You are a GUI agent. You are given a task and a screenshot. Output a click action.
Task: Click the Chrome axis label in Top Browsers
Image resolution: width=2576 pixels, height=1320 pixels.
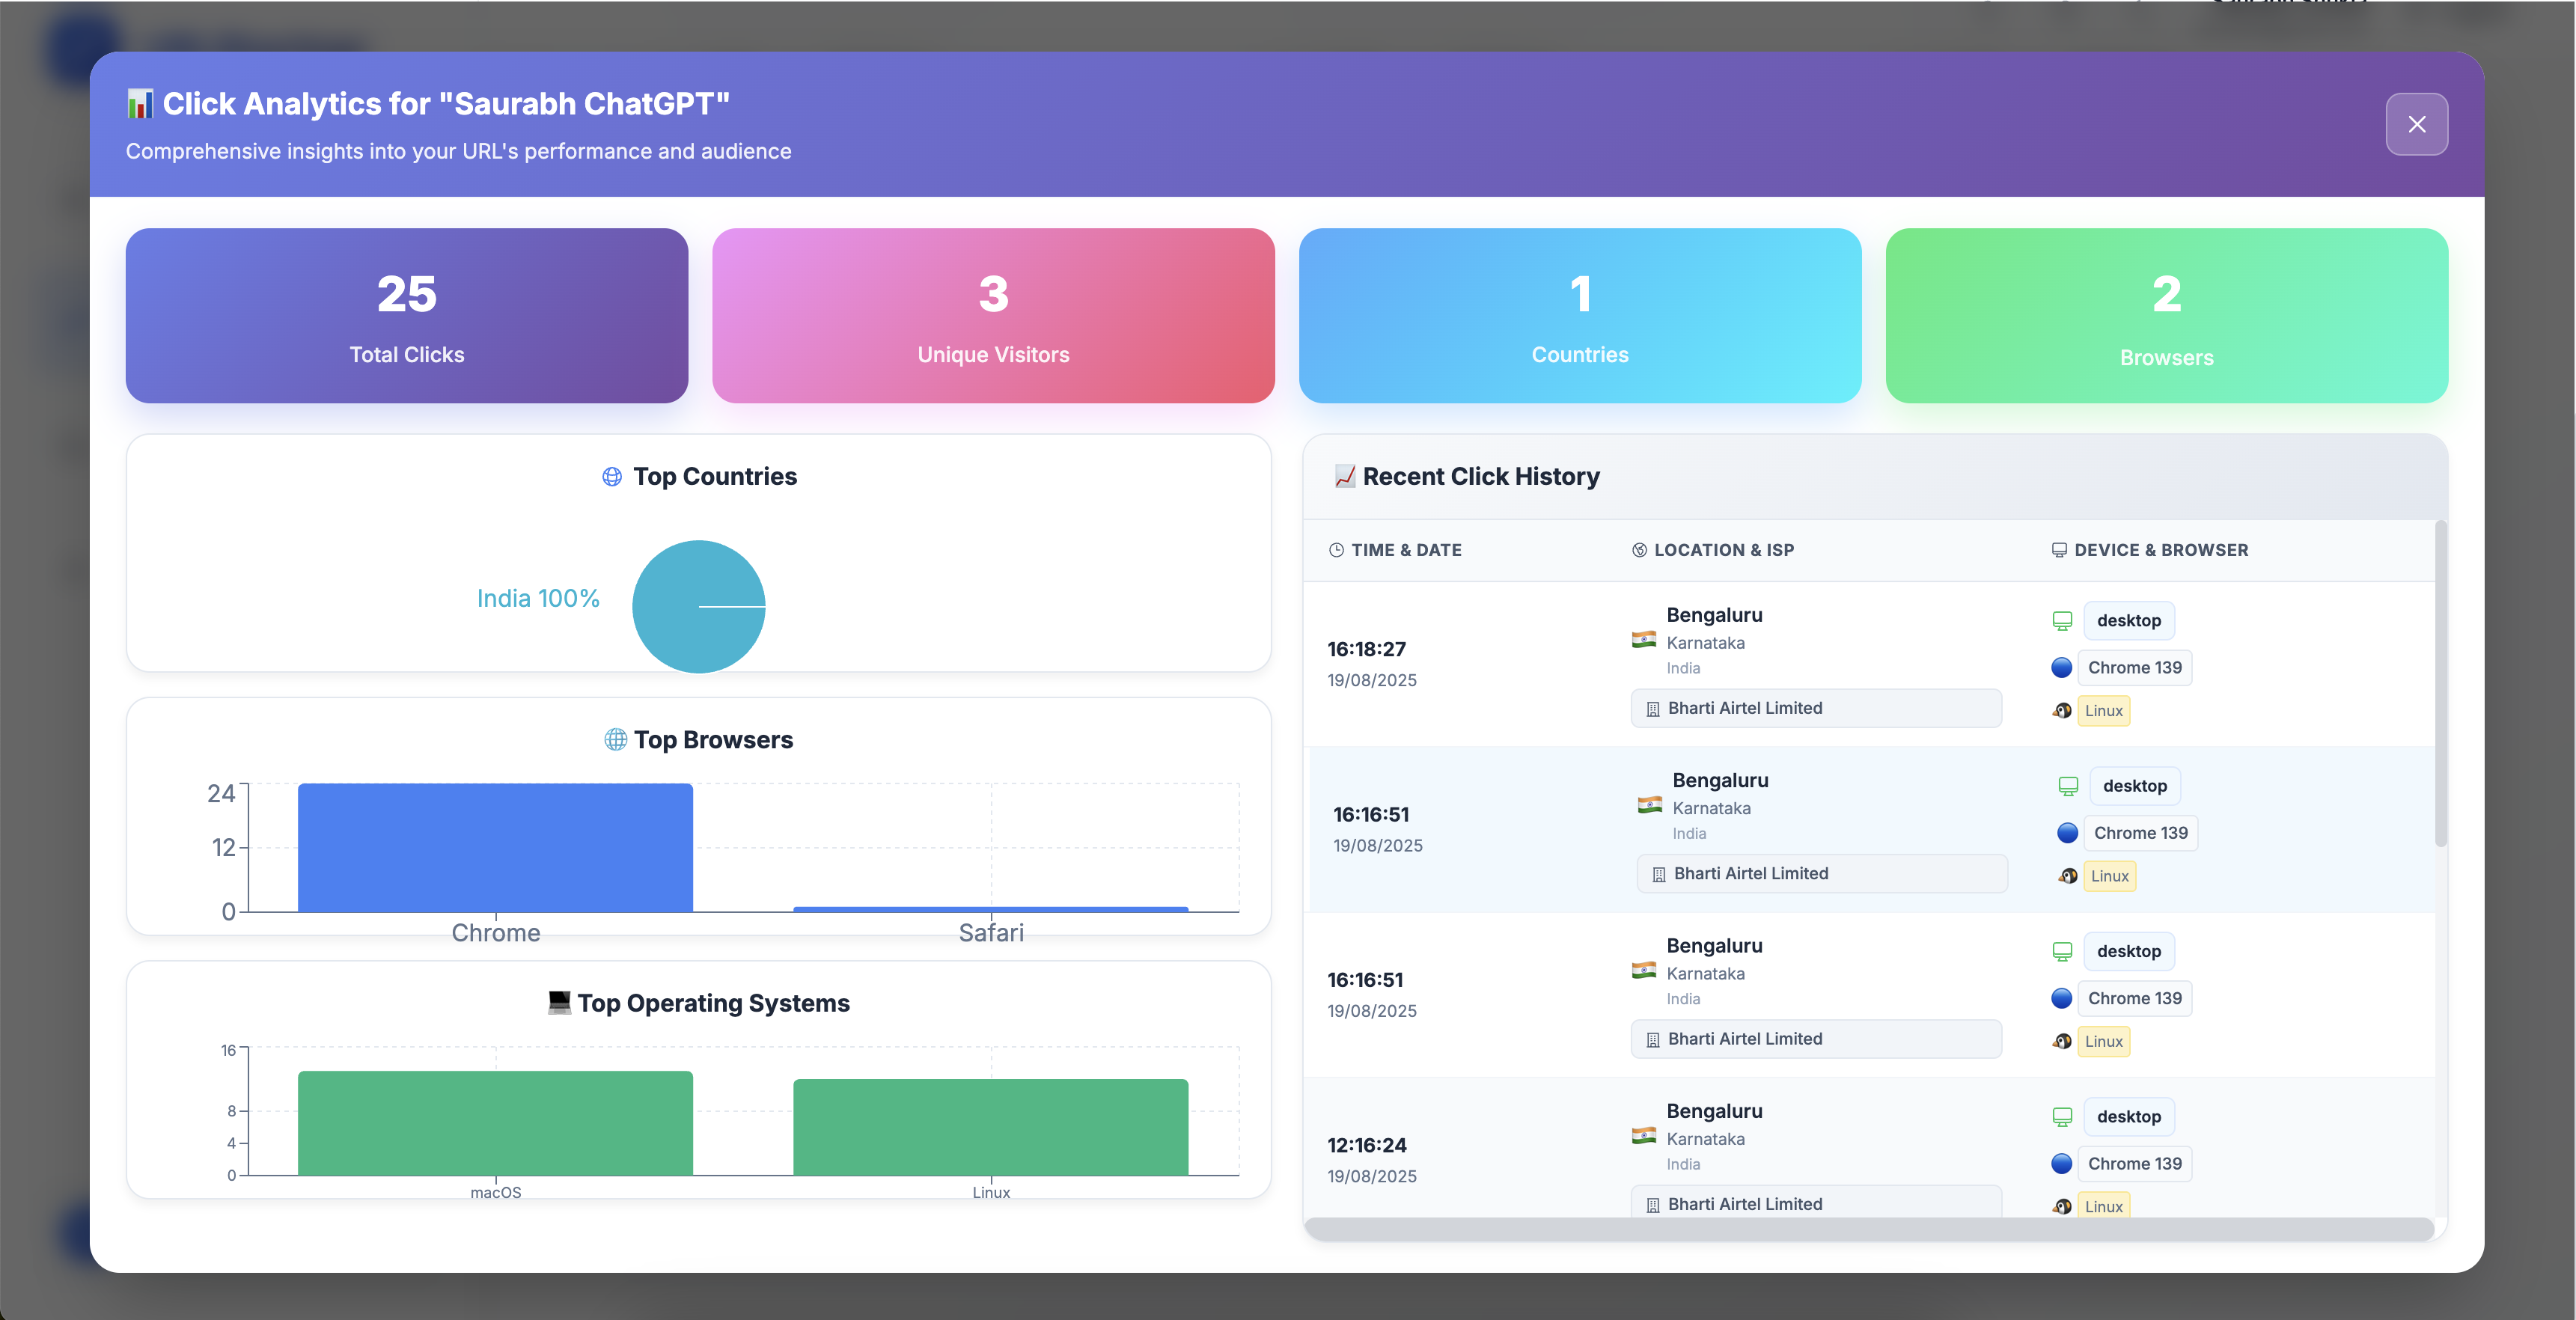pyautogui.click(x=495, y=933)
